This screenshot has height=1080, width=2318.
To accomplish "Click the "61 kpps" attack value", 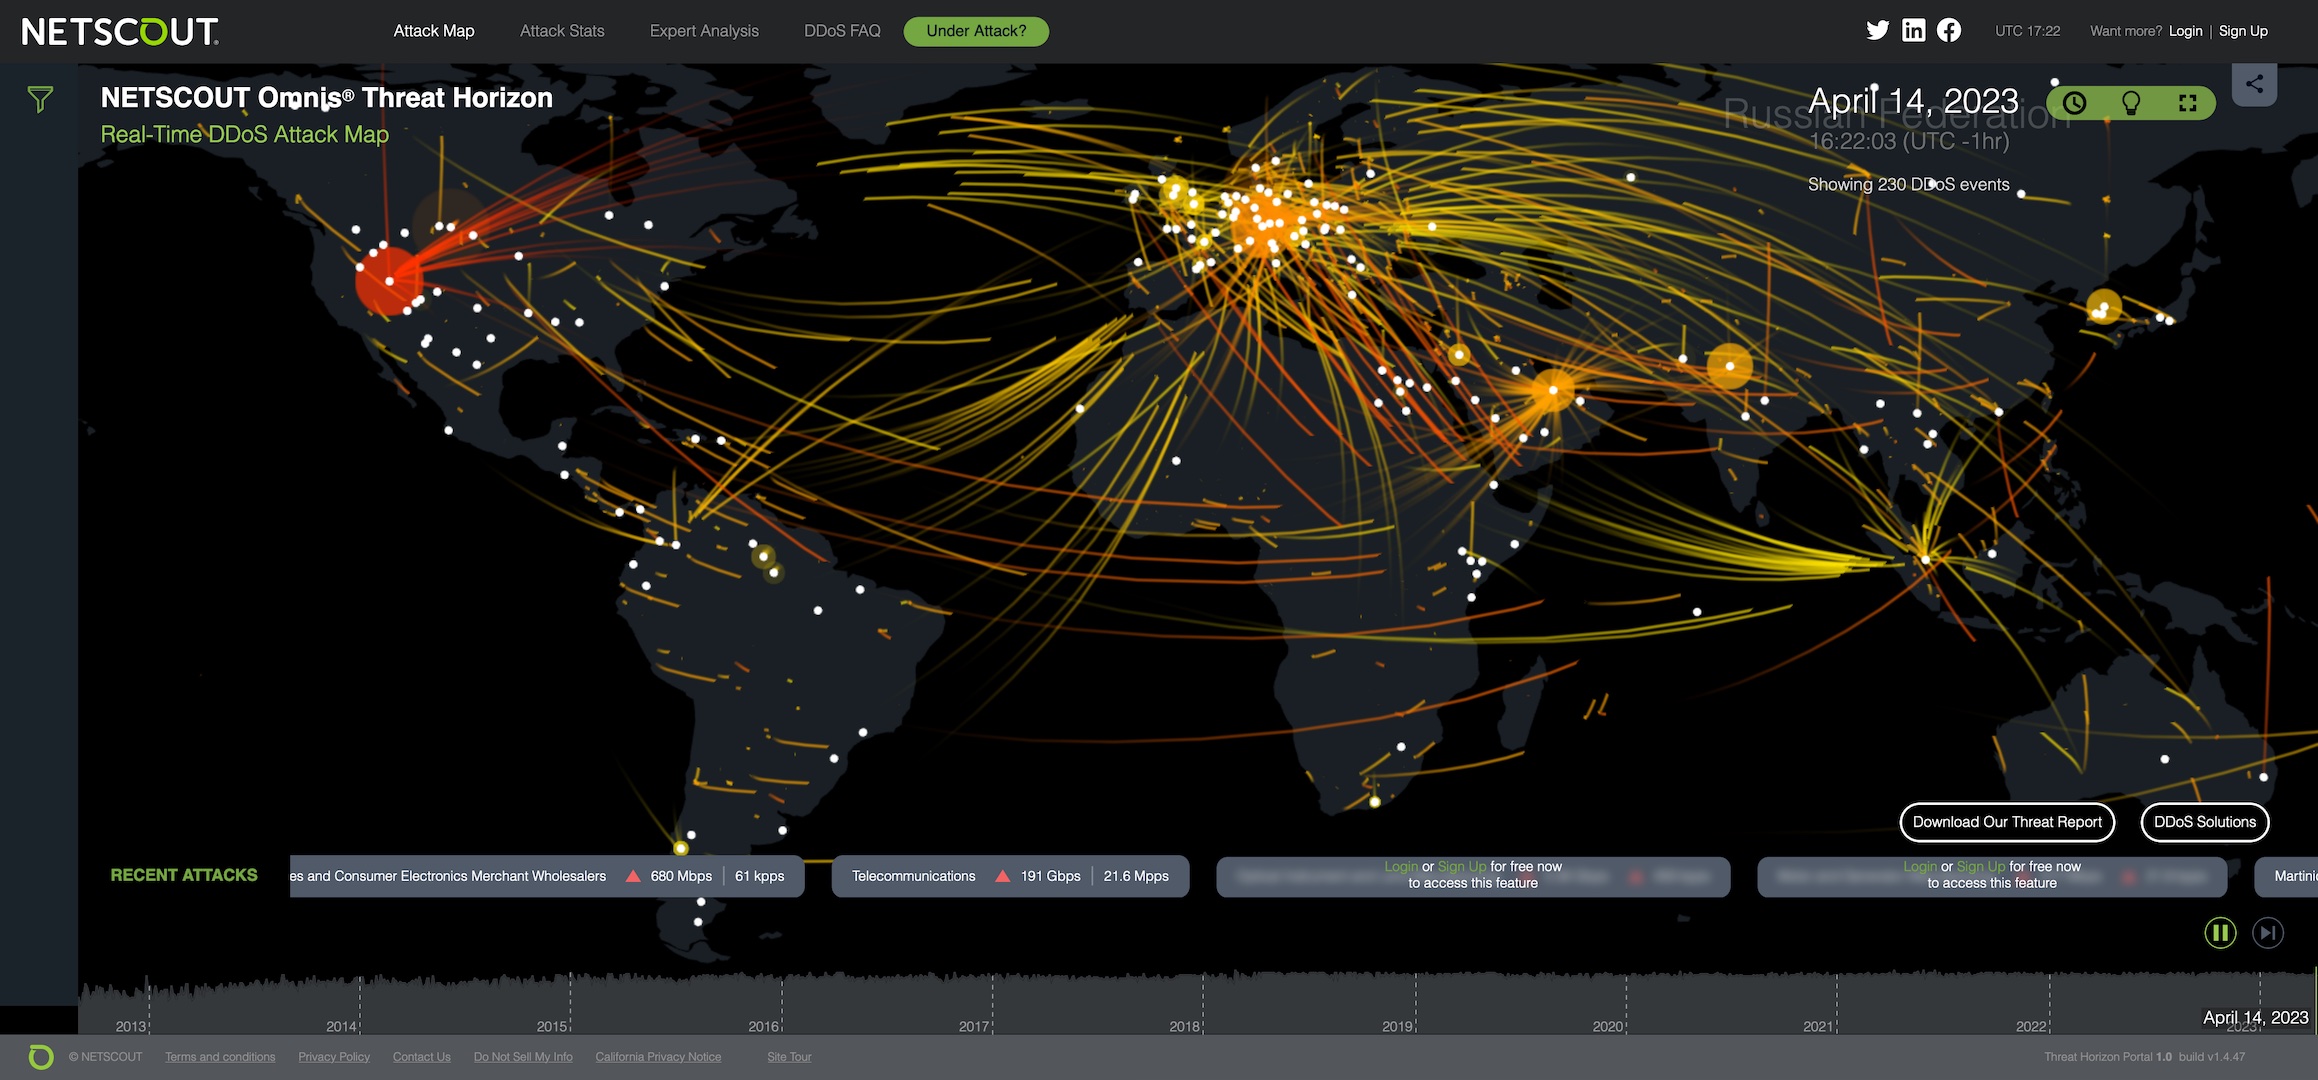I will click(759, 876).
